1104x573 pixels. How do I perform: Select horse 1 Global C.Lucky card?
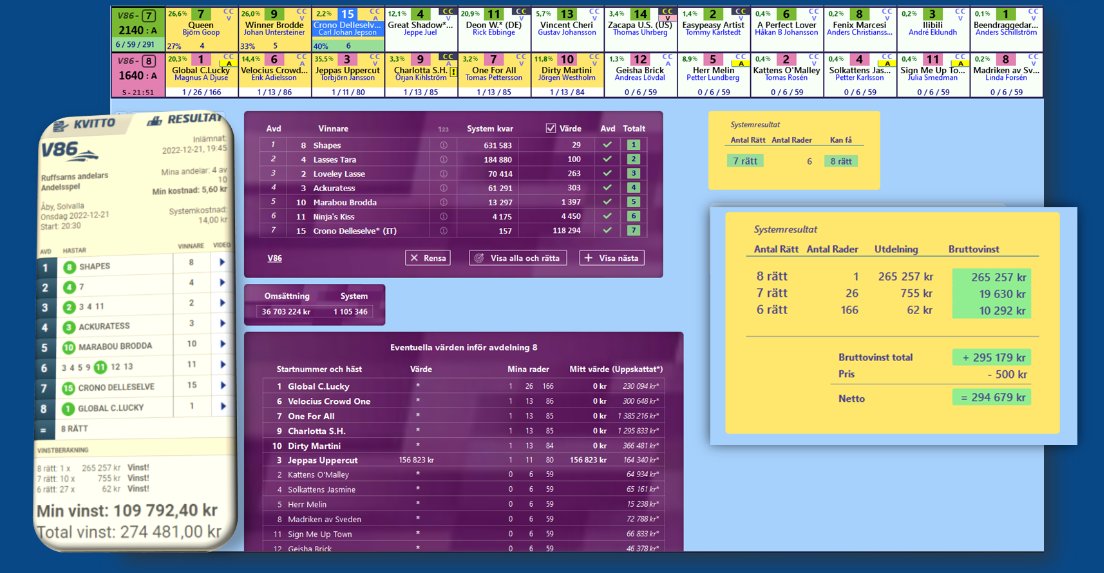coord(201,75)
